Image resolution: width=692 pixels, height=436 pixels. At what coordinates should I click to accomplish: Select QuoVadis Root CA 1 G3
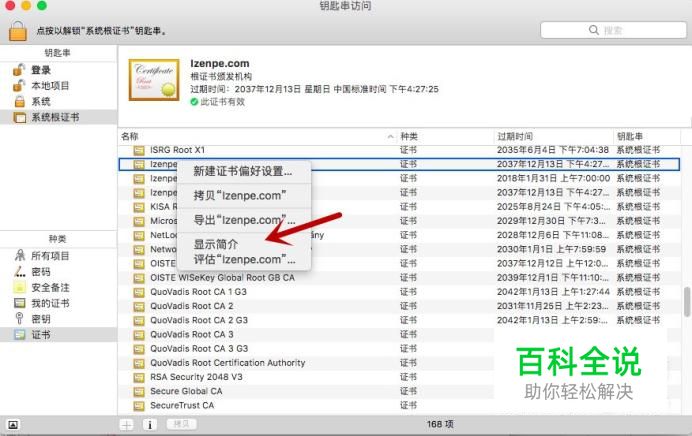coord(399,292)
